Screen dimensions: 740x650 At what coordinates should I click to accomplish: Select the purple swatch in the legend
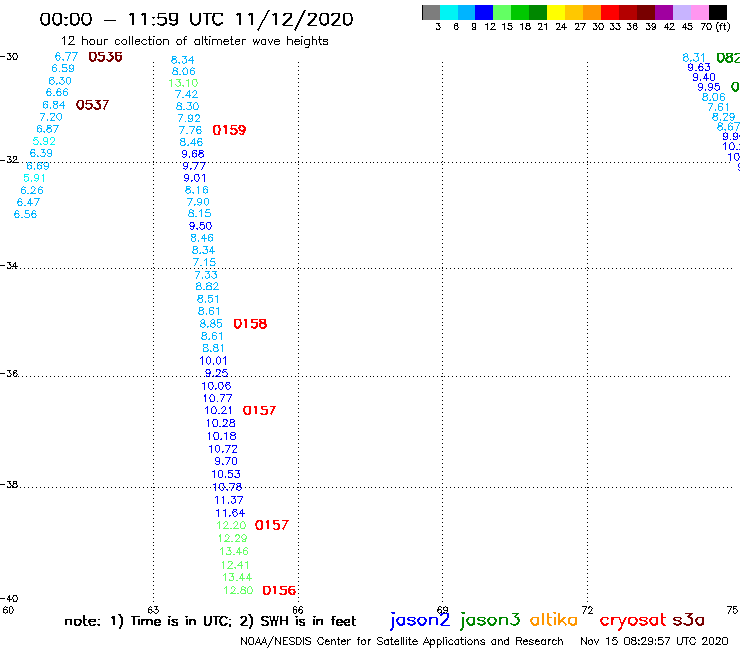click(x=664, y=12)
